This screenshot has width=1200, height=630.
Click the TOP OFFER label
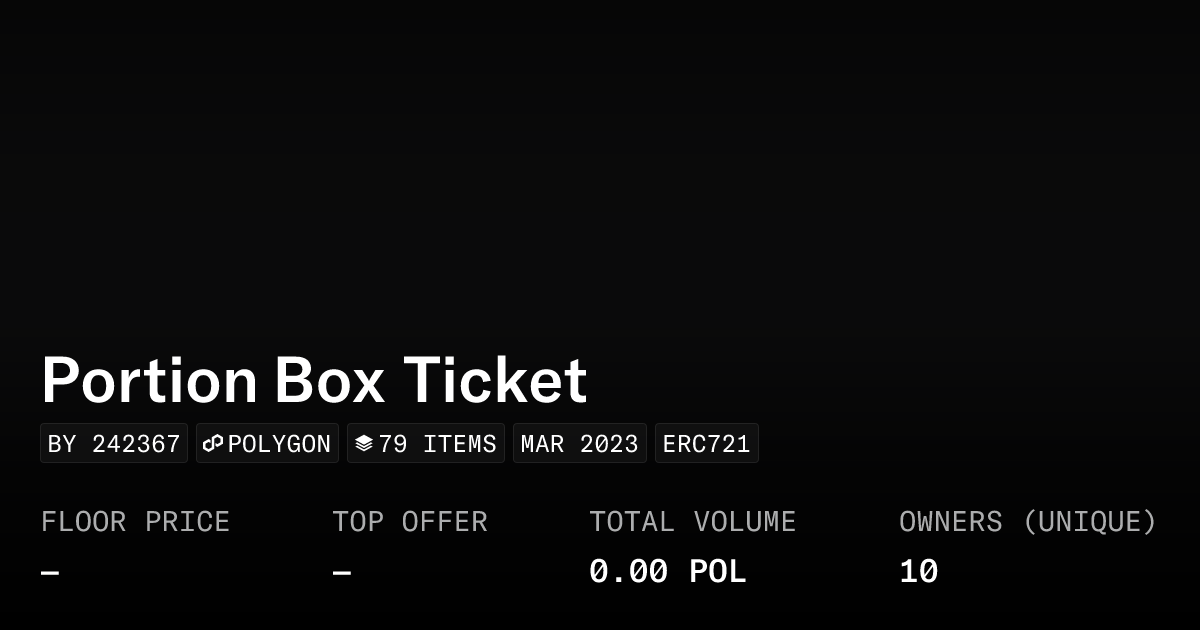[x=410, y=522]
